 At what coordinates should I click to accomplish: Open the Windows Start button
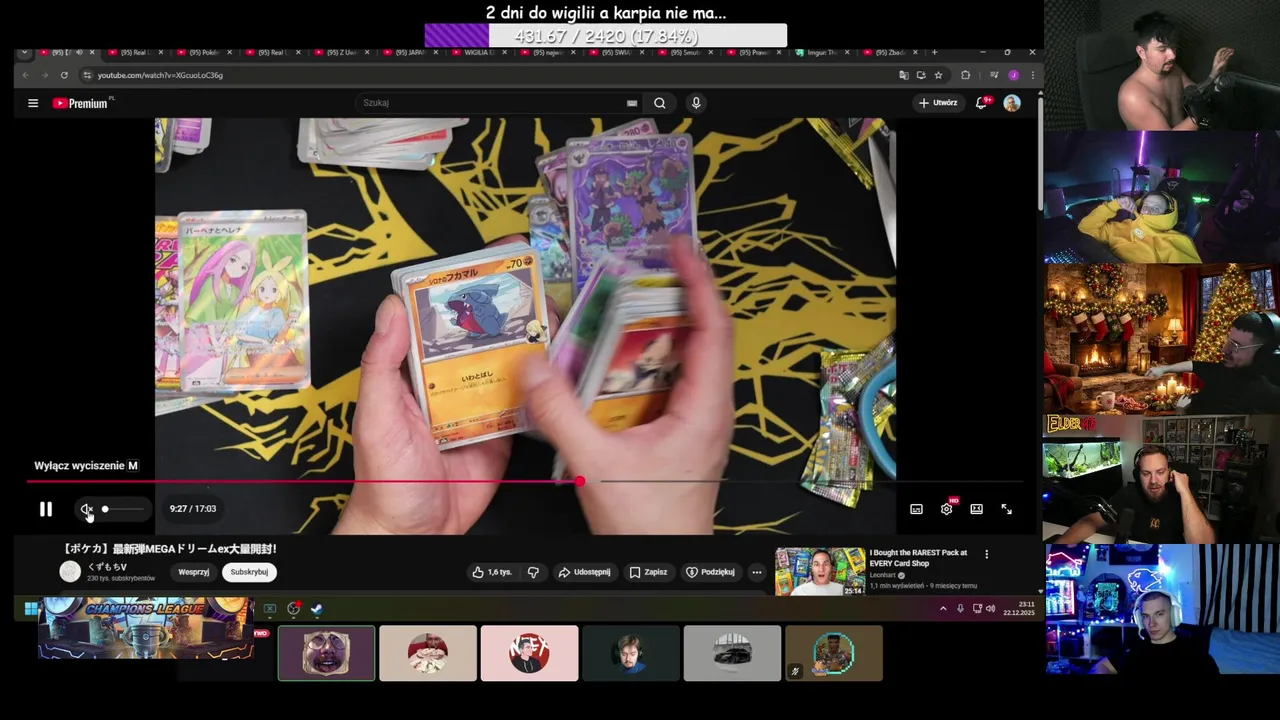31,608
